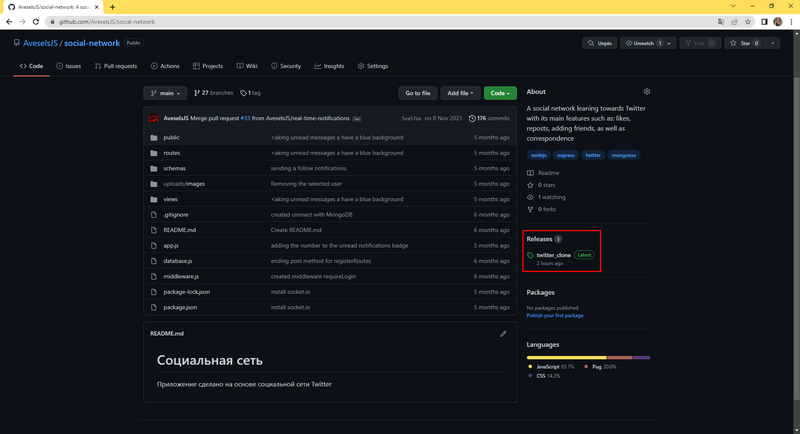
Task: Click translate page icon in address bar
Action: pos(721,21)
